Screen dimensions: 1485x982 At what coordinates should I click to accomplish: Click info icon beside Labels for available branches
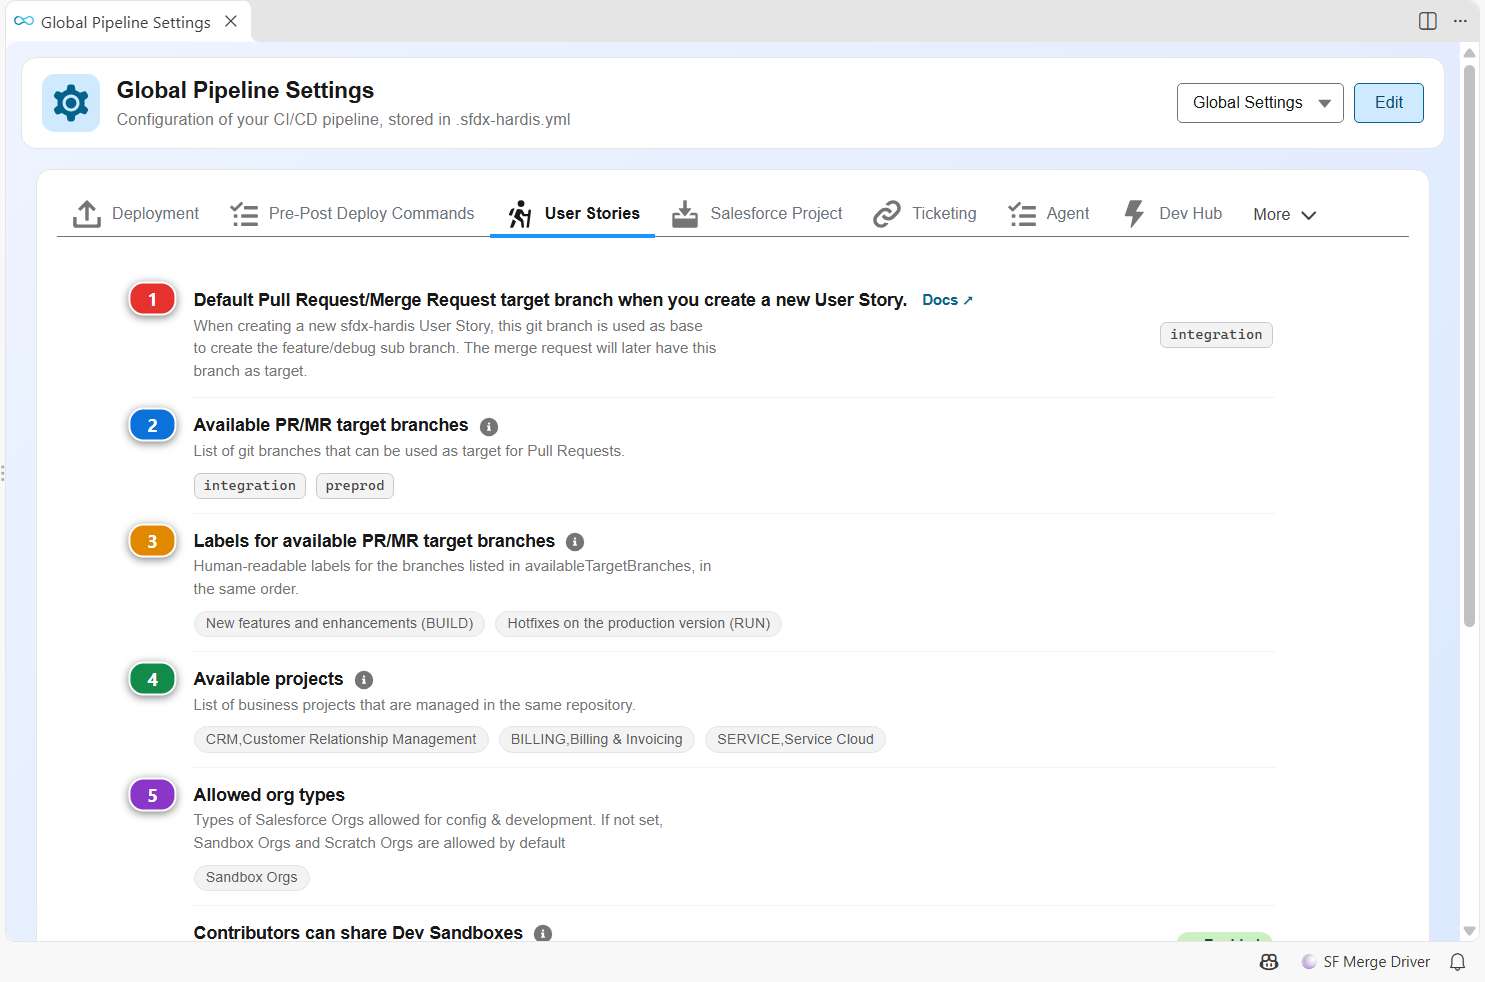[x=575, y=542]
